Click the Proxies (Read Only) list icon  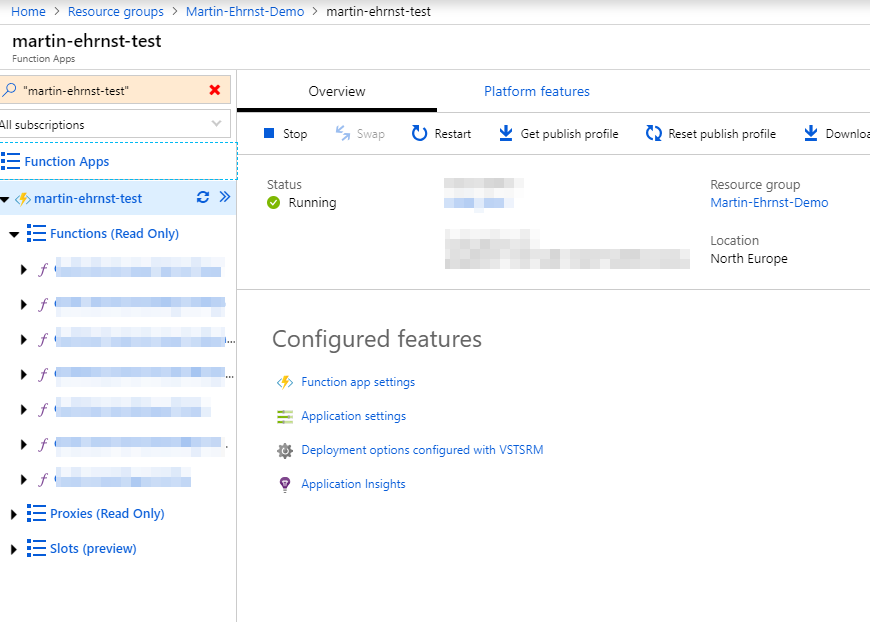[36, 514]
